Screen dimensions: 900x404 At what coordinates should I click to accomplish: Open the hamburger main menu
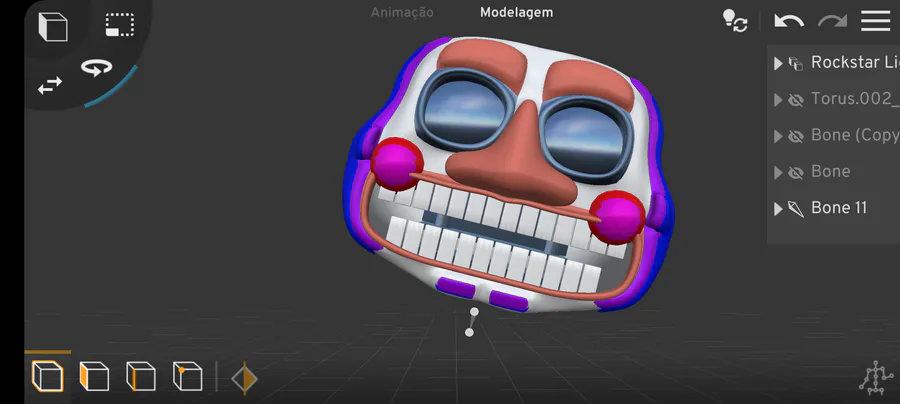pos(875,21)
